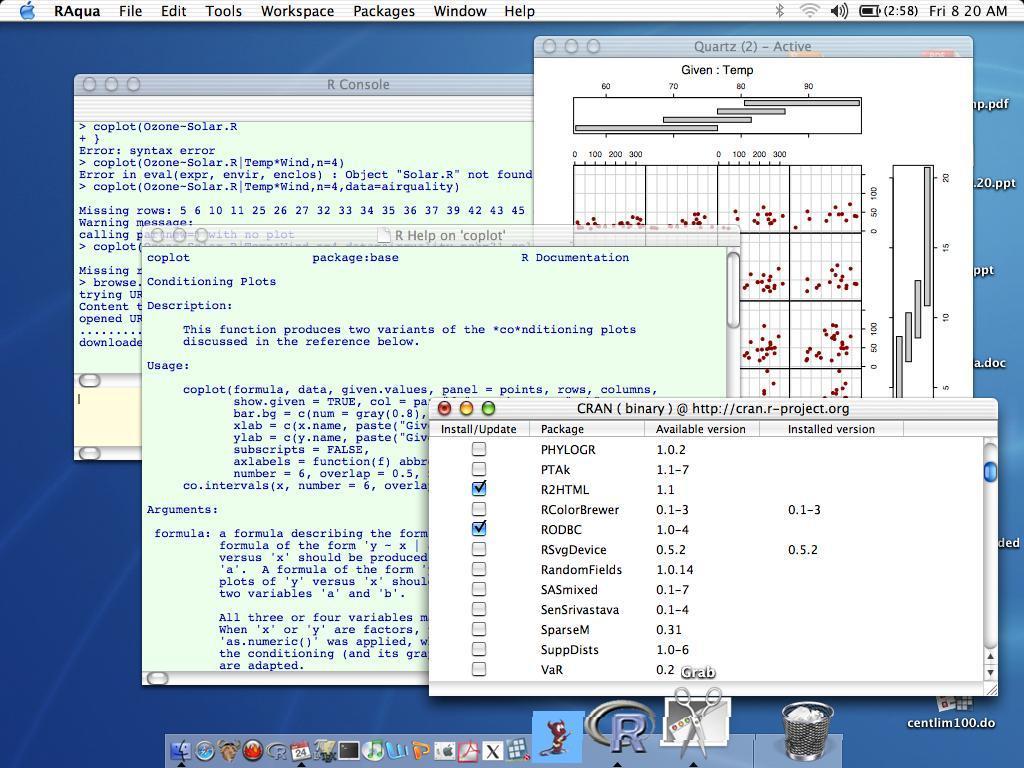The width and height of the screenshot is (1024, 768).
Task: Tick the SparseM package checkbox
Action: click(x=479, y=629)
